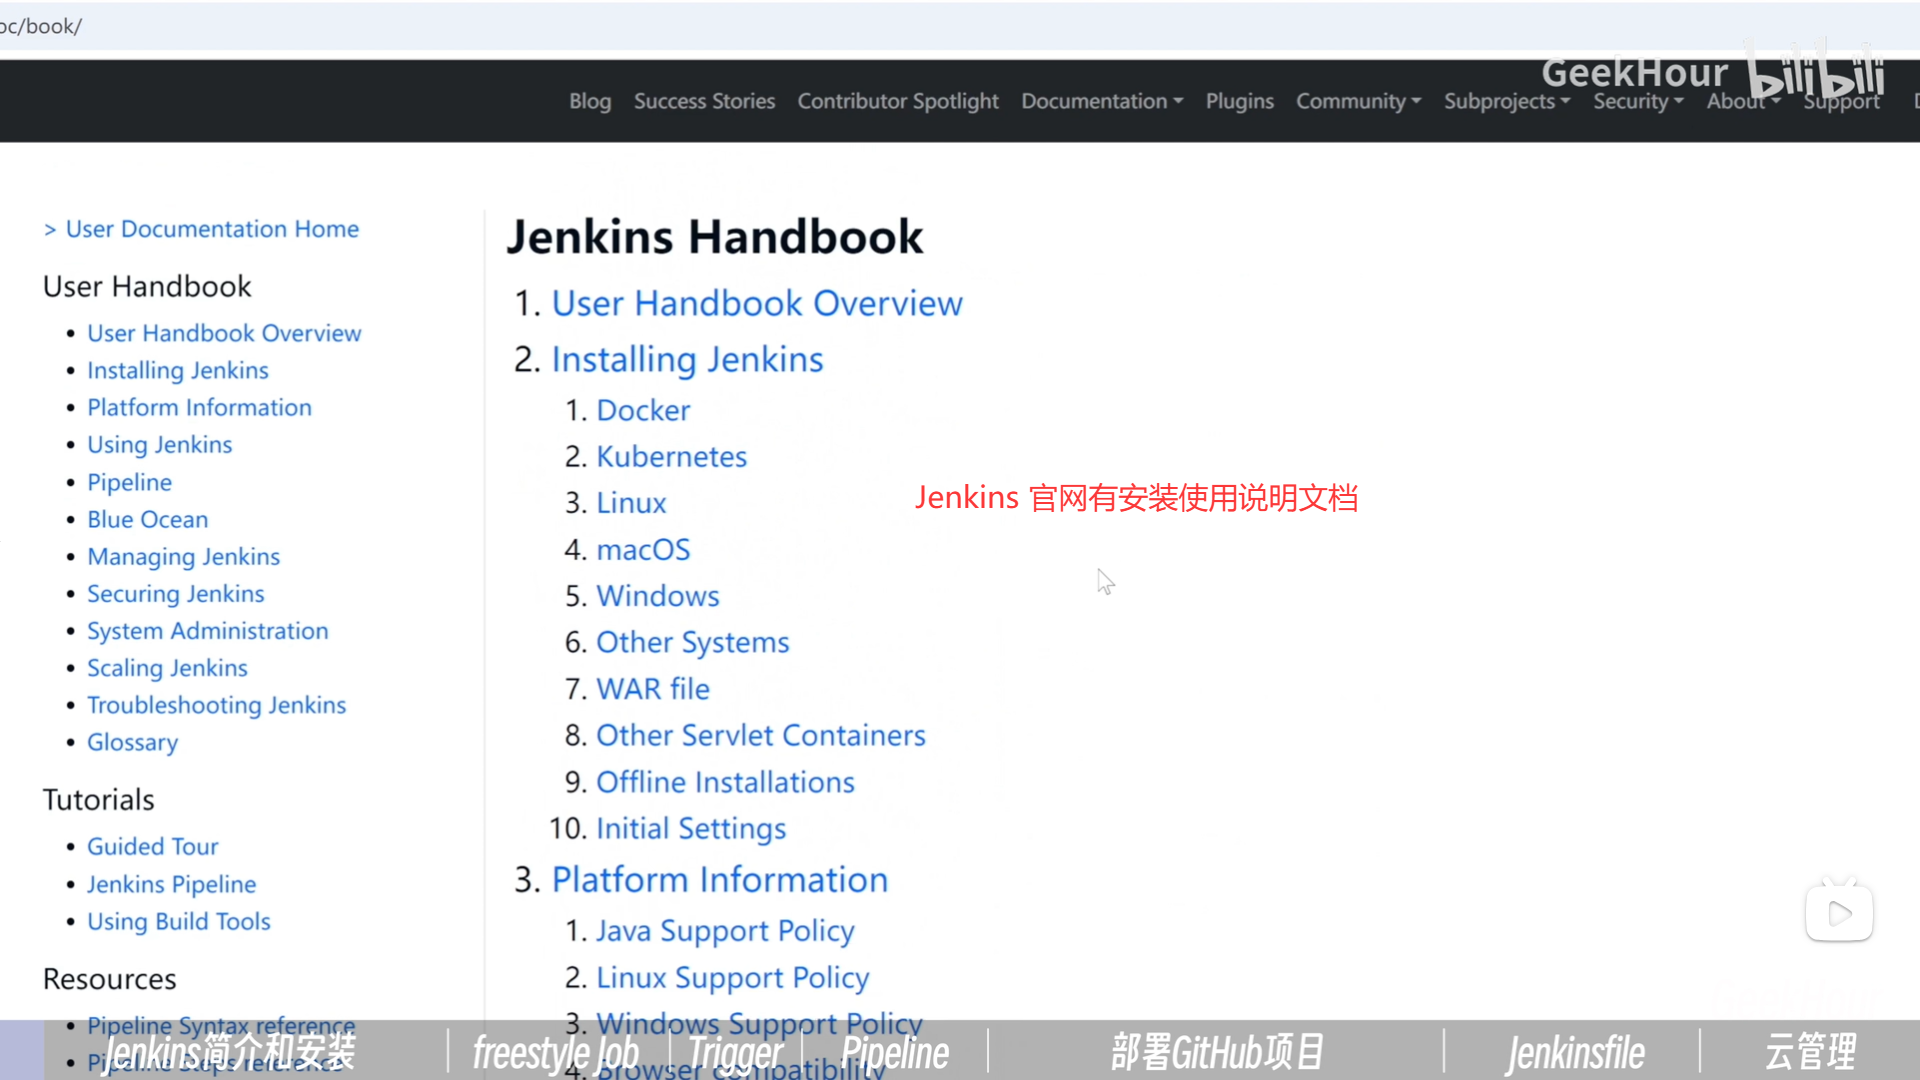Click User Documentation Home link
Screen dimensions: 1920x1080
[212, 229]
